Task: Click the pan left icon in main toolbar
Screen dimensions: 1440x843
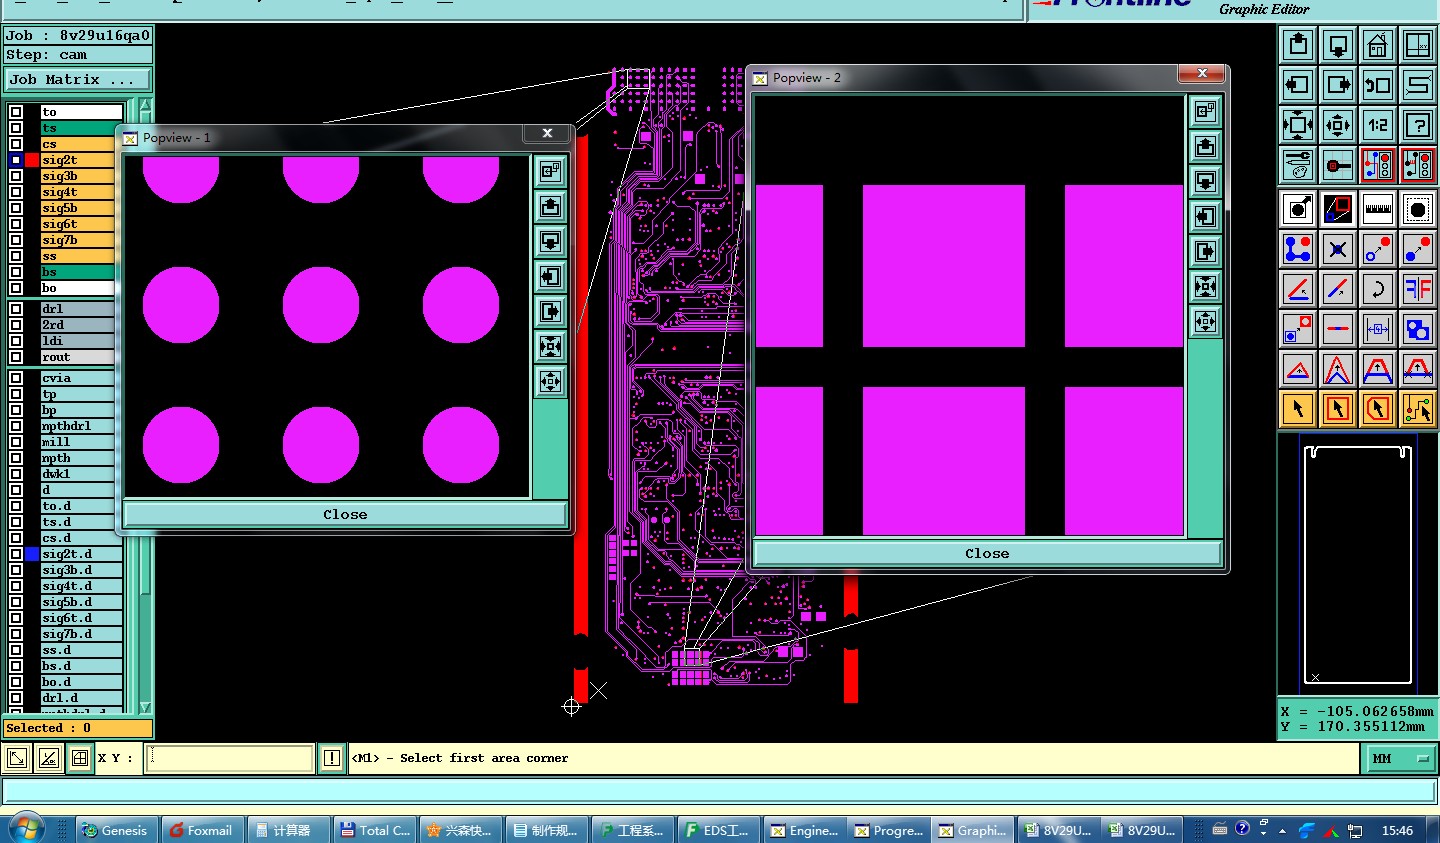Action: point(1298,85)
